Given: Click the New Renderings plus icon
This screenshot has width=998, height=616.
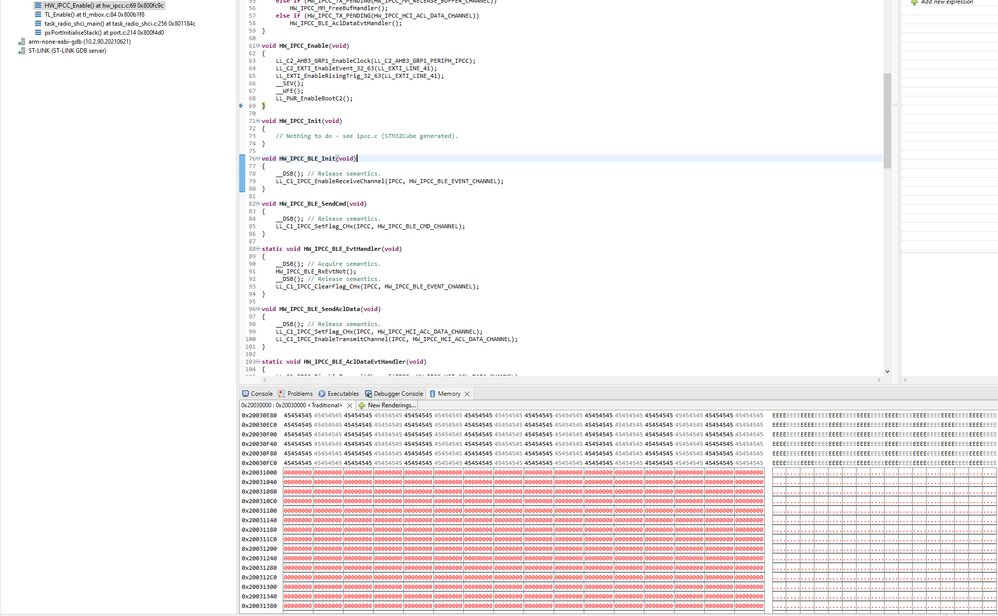Looking at the screenshot, I should click(x=362, y=405).
